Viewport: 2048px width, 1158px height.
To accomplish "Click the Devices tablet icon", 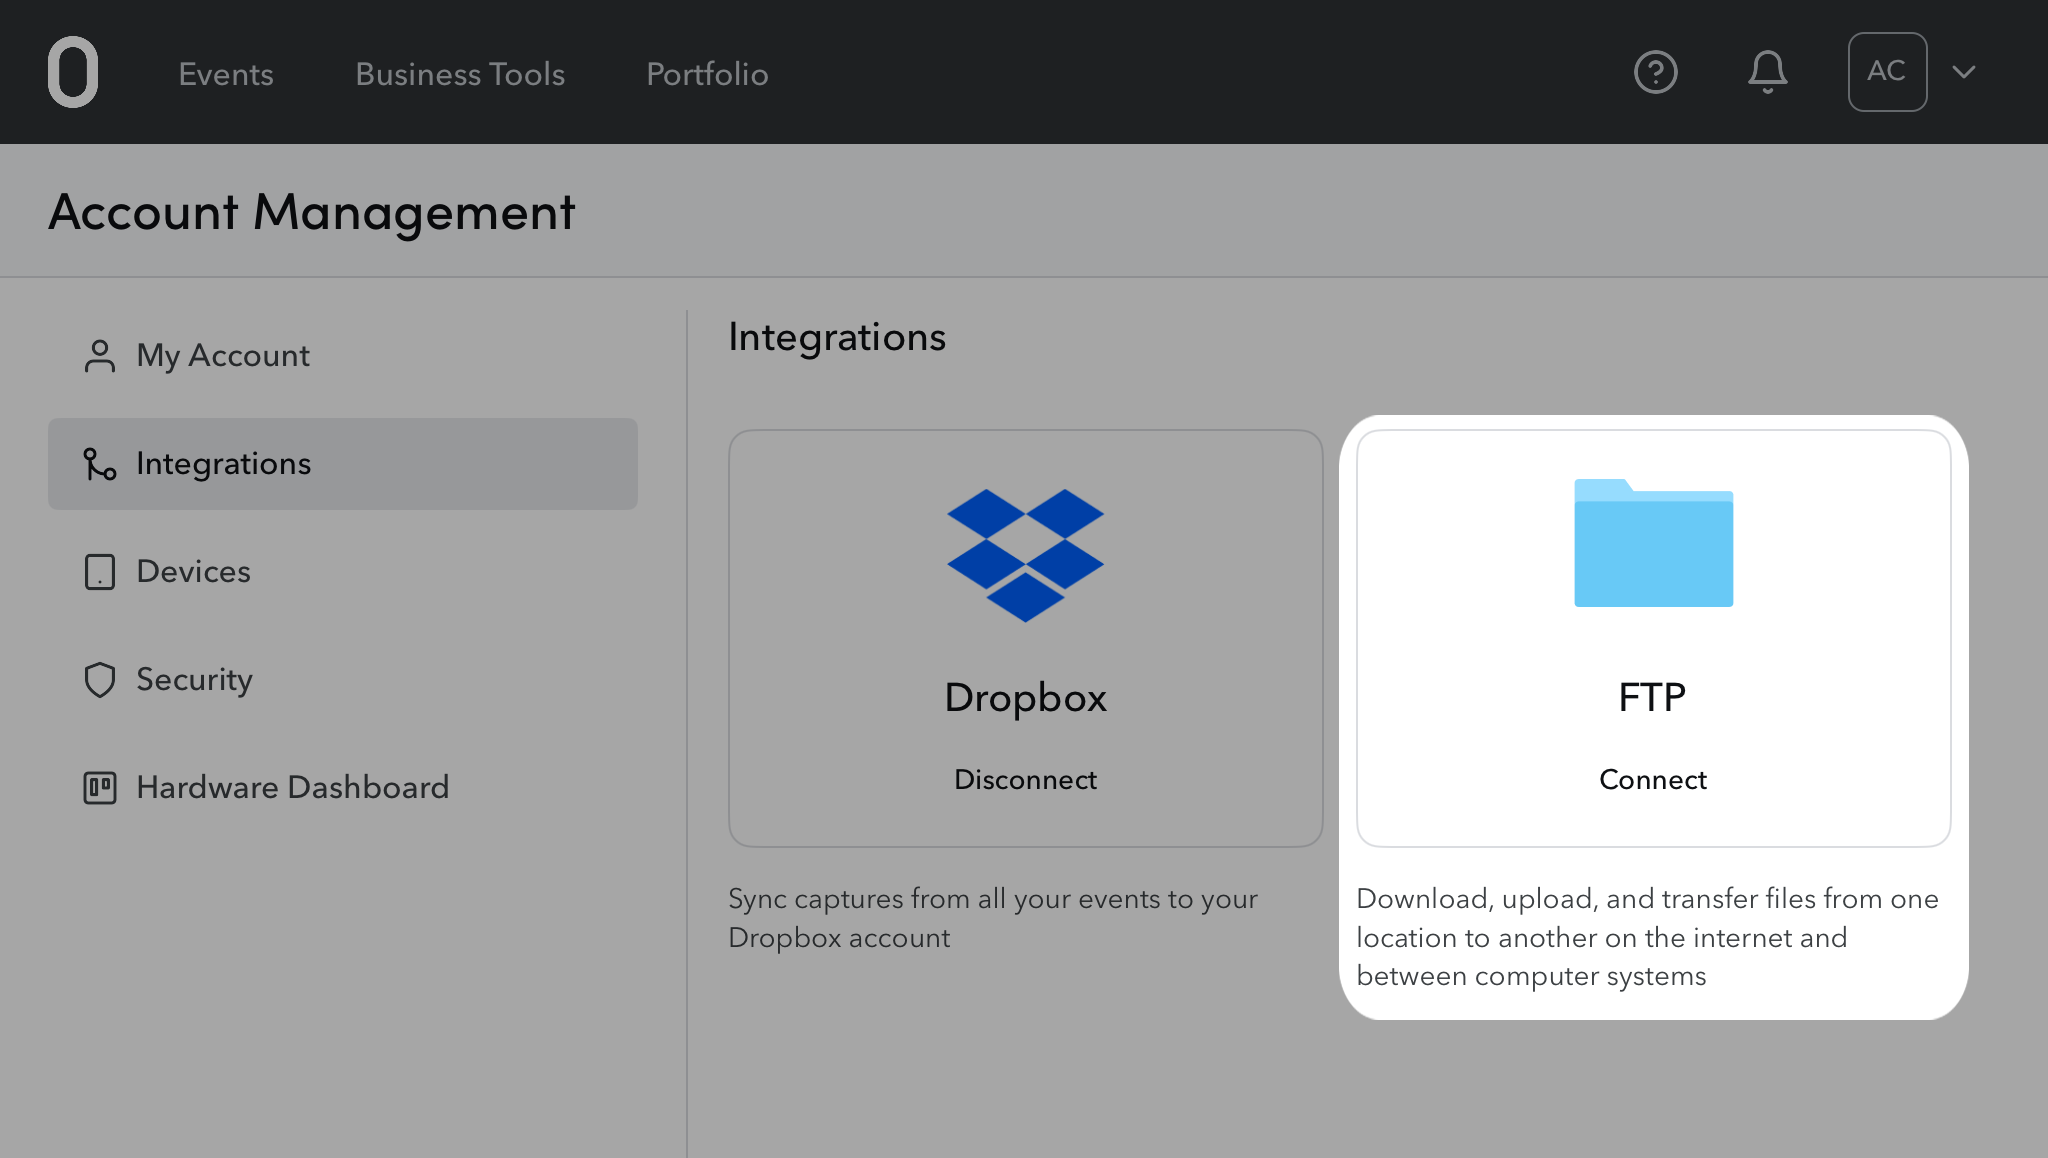I will click(100, 572).
